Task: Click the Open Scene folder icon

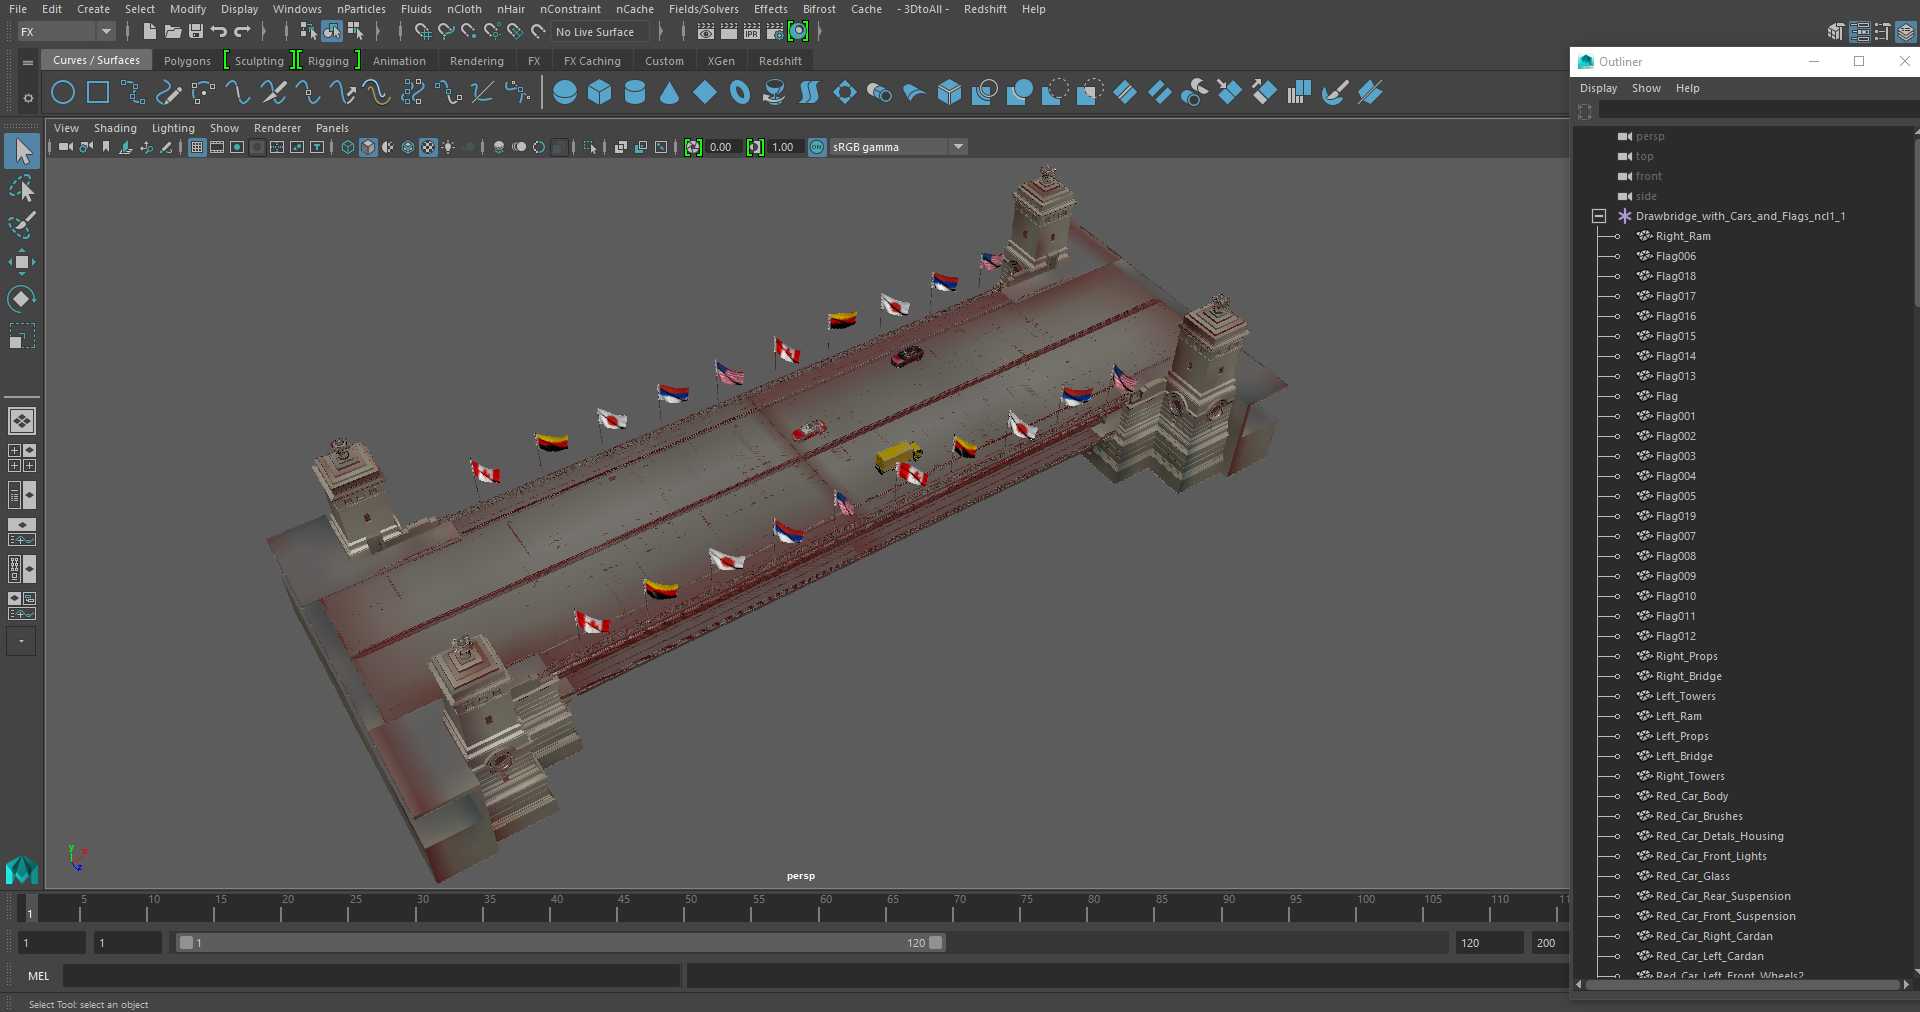Action: point(172,32)
